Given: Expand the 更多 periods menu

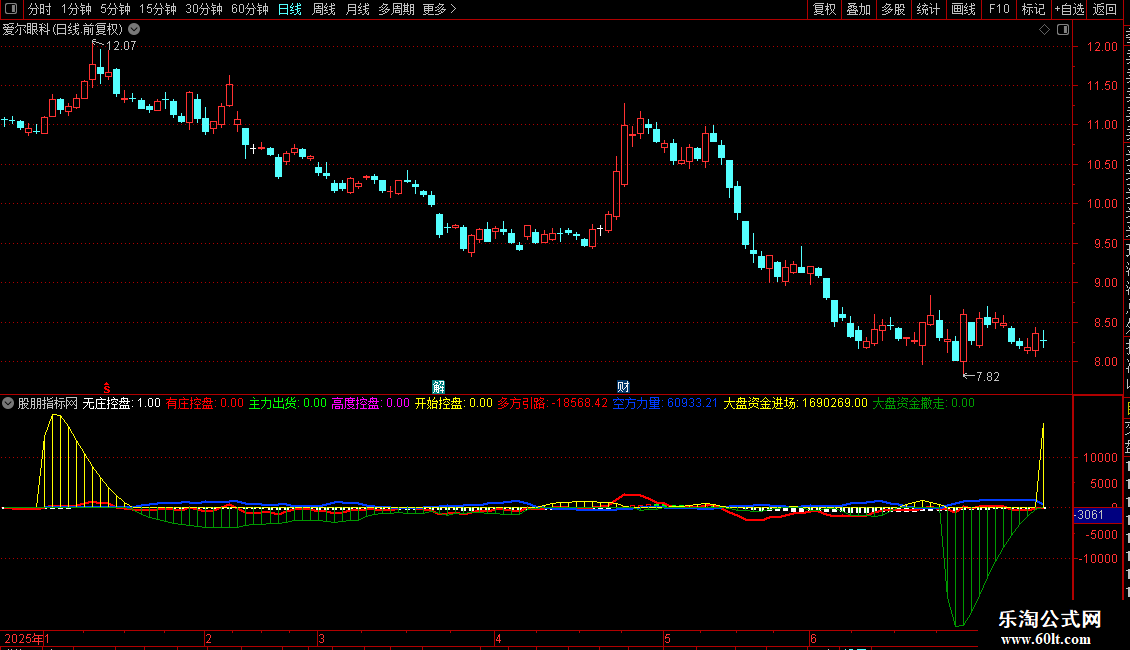Looking at the screenshot, I should 439,9.
